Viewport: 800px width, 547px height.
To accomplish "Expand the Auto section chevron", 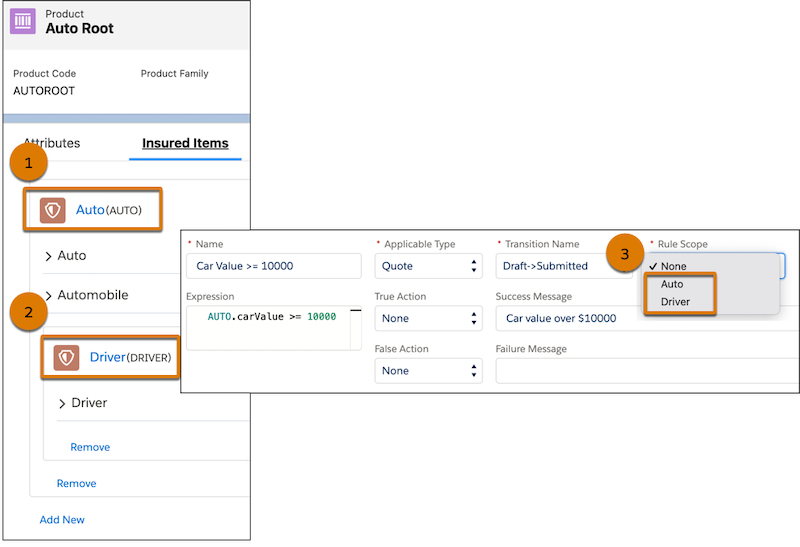I will click(48, 256).
